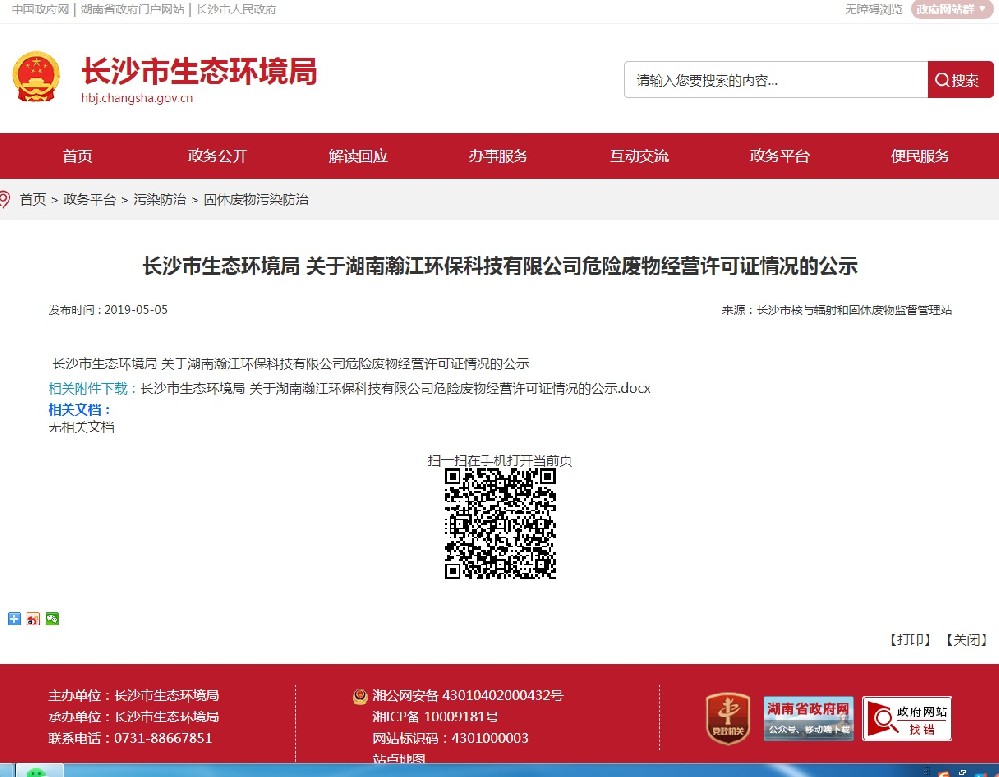This screenshot has width=999, height=777.
Task: Open 污染防治 breadcrumb link
Action: point(160,199)
